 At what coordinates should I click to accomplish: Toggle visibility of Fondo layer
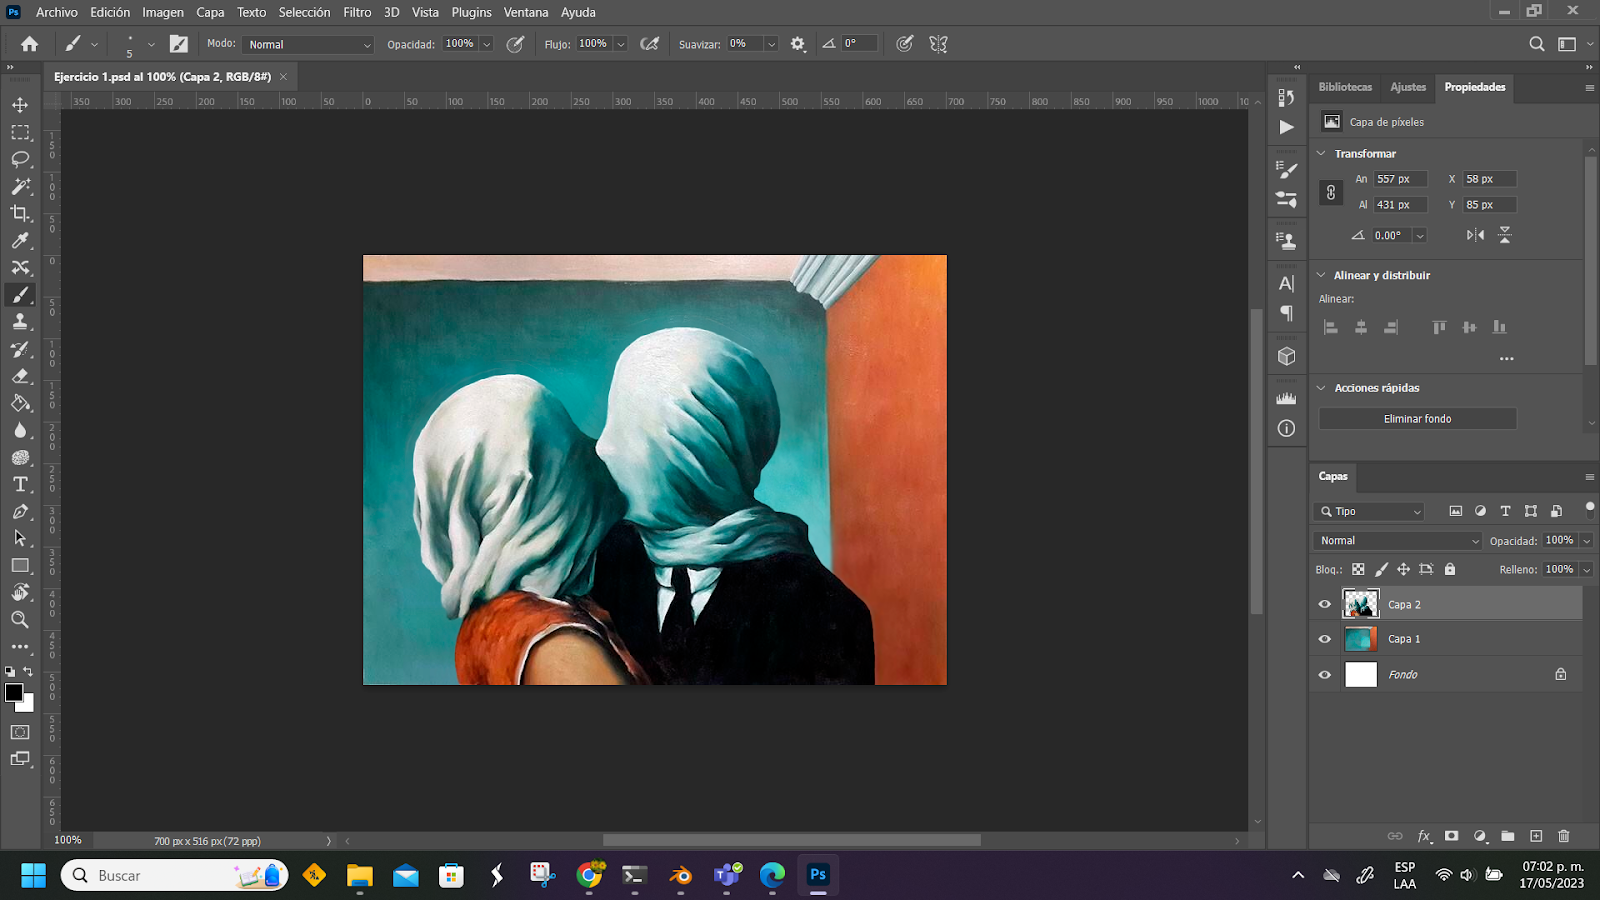(1325, 675)
